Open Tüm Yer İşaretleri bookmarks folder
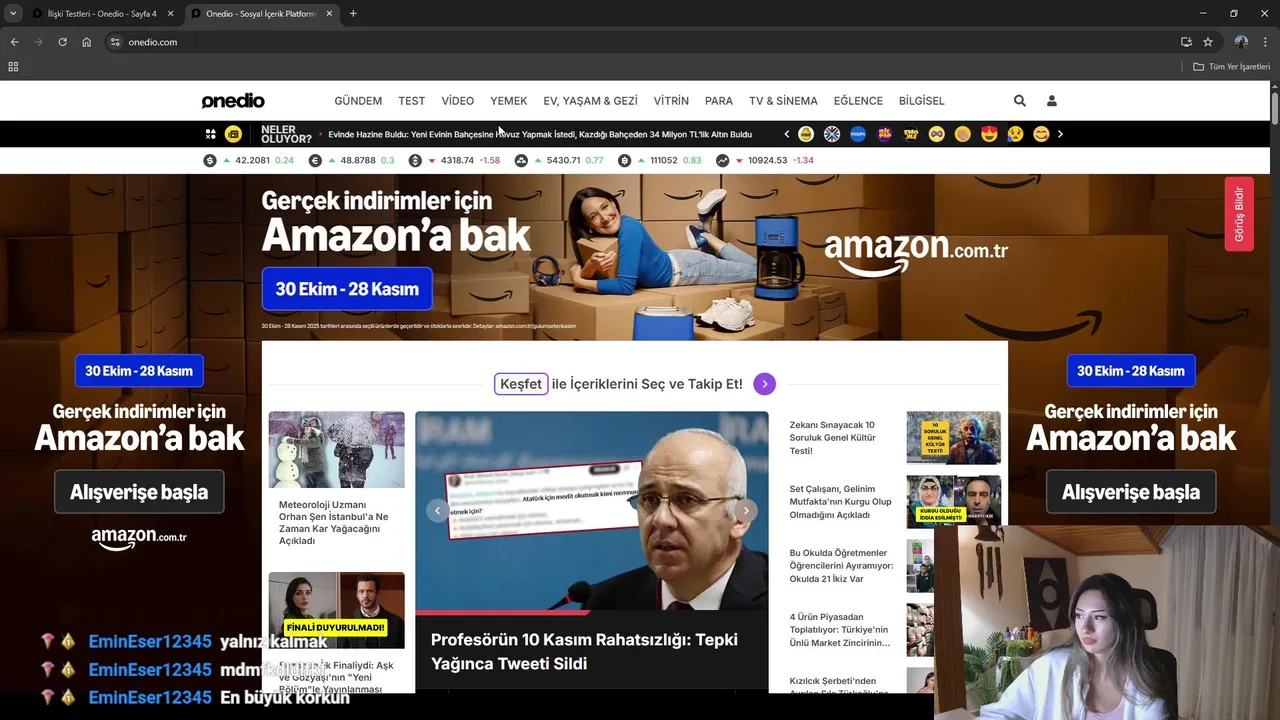1280x720 pixels. [1232, 67]
